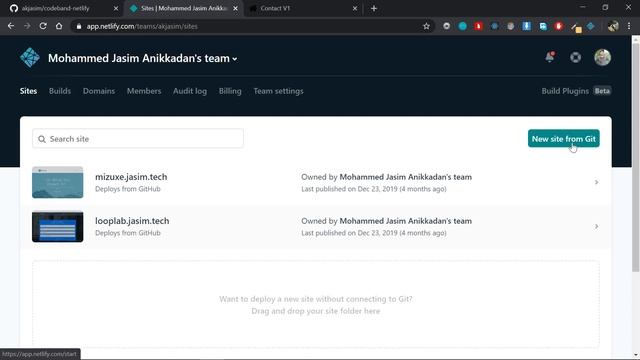
Task: Click the search magnifier icon
Action: click(x=42, y=139)
